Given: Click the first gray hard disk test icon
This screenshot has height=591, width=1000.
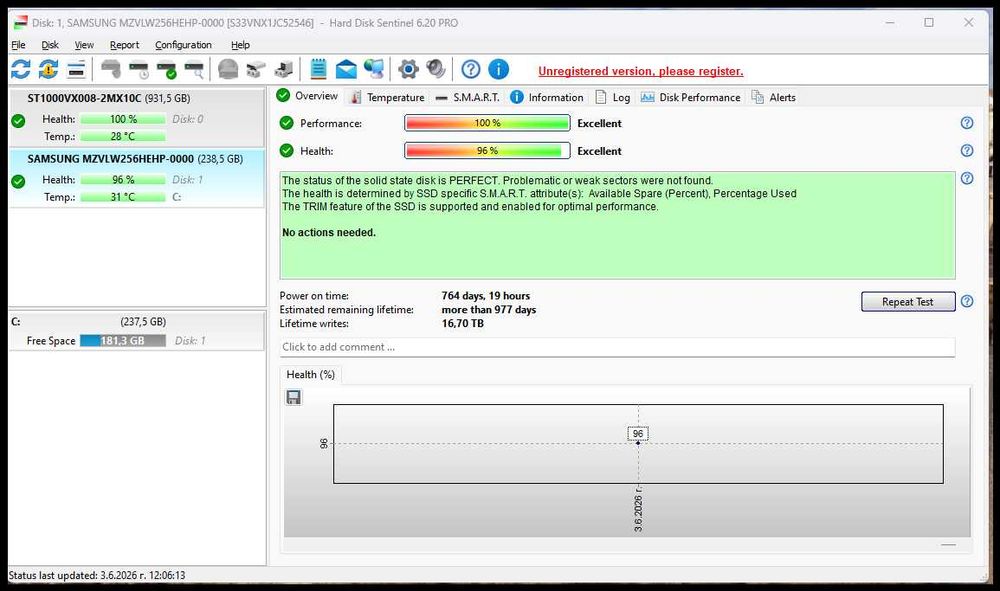Looking at the screenshot, I should [111, 69].
